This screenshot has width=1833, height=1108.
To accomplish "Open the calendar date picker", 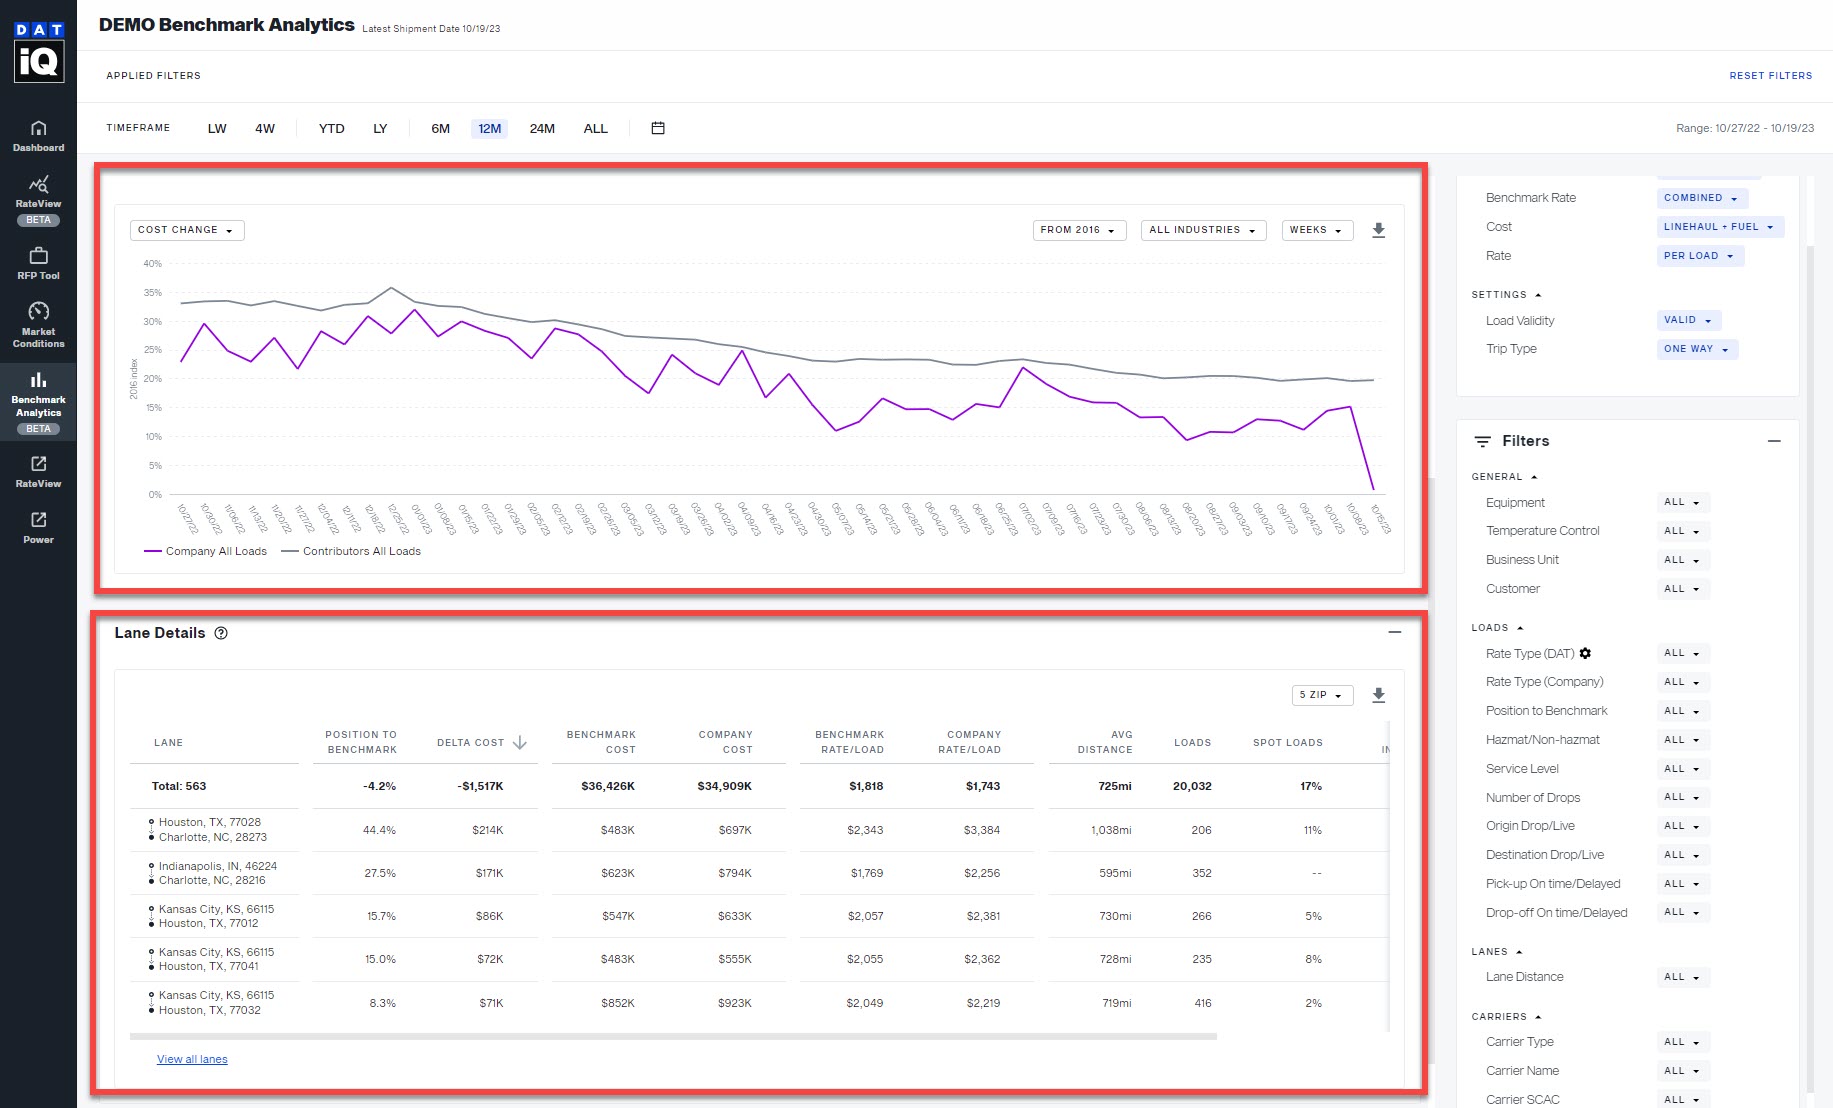I will tap(657, 128).
